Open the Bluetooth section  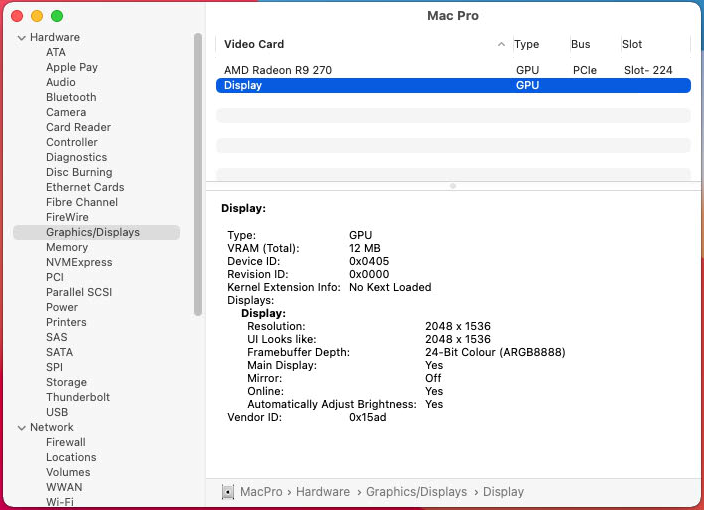click(x=71, y=97)
